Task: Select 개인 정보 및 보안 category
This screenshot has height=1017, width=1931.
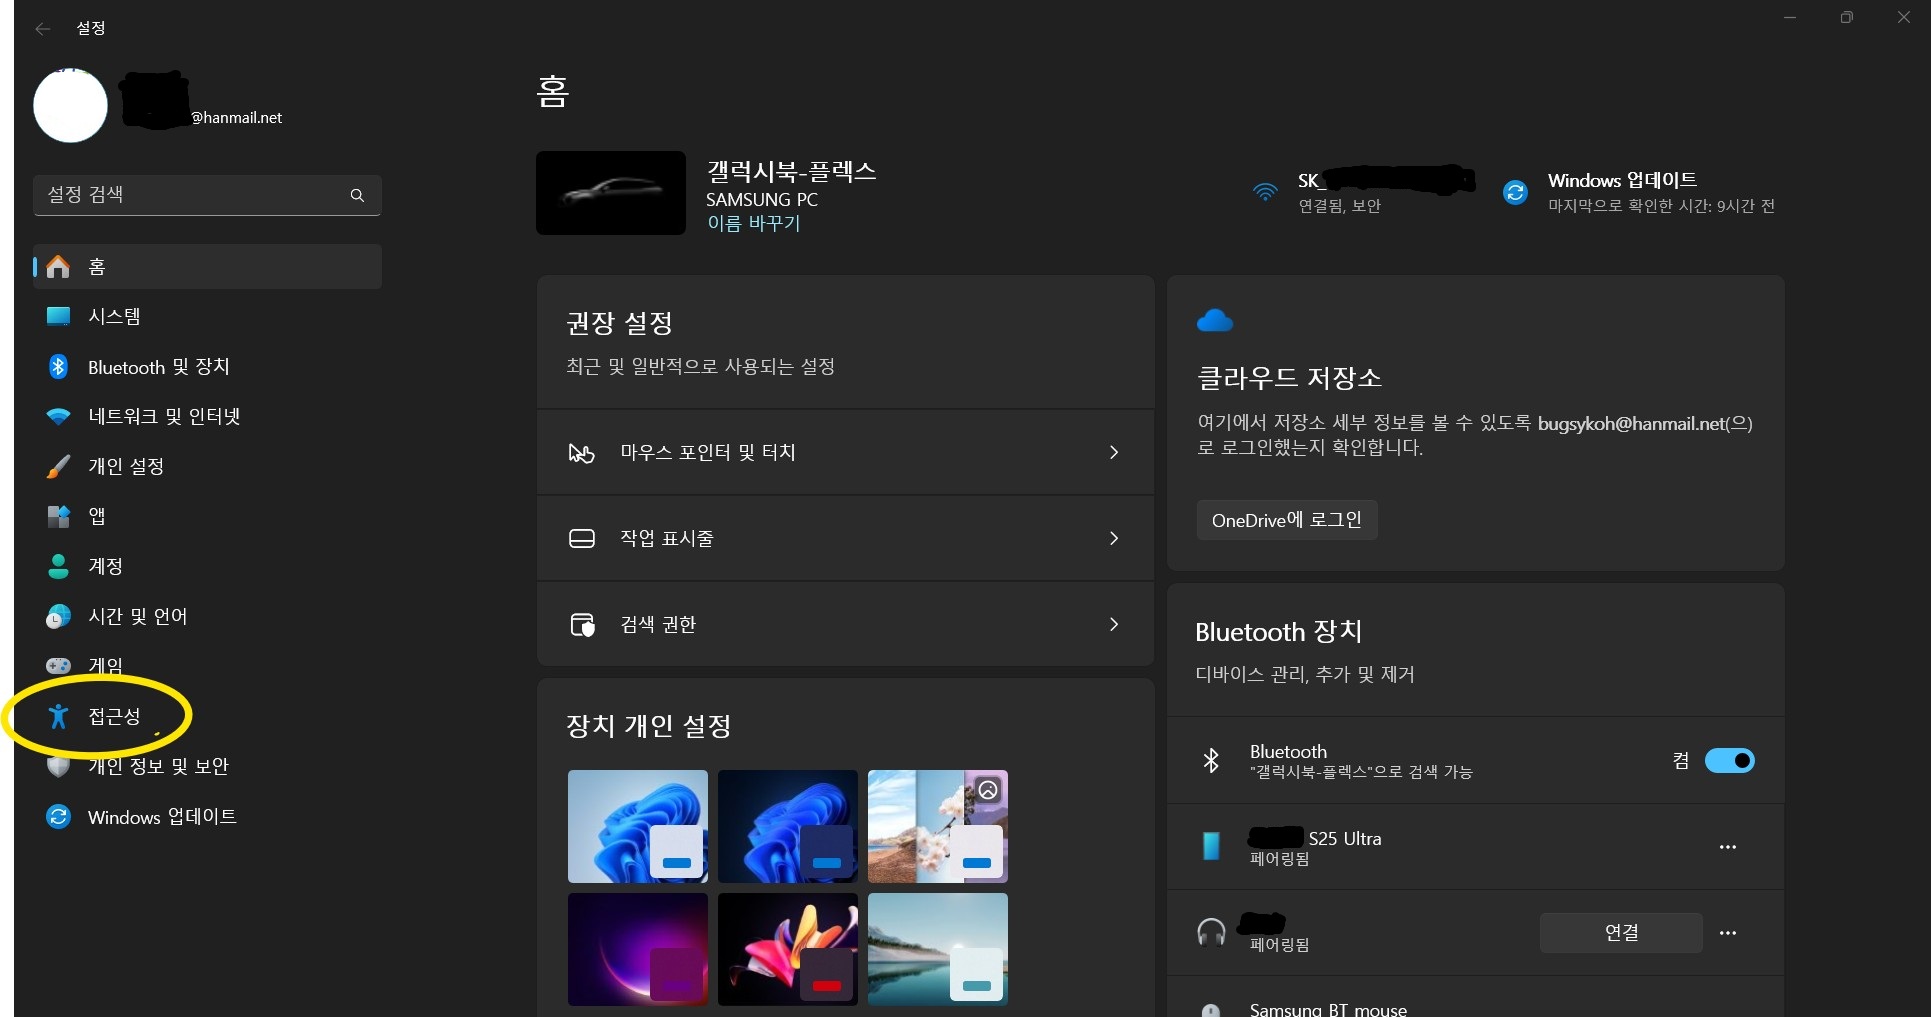Action: pyautogui.click(x=207, y=767)
